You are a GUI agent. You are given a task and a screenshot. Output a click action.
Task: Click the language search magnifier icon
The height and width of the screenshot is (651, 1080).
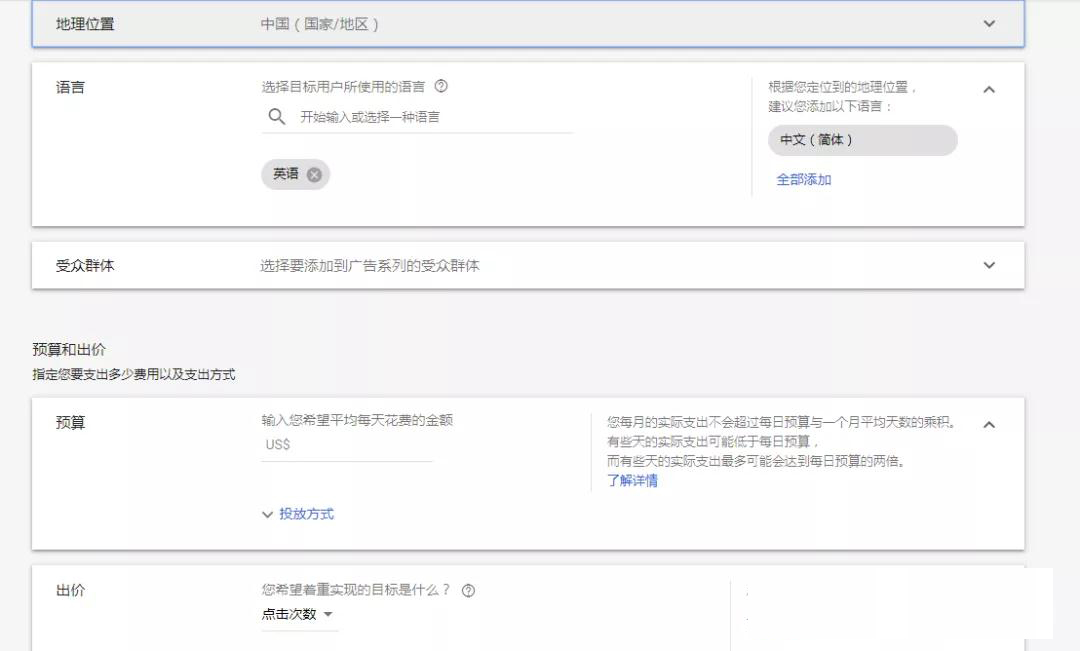[x=276, y=116]
